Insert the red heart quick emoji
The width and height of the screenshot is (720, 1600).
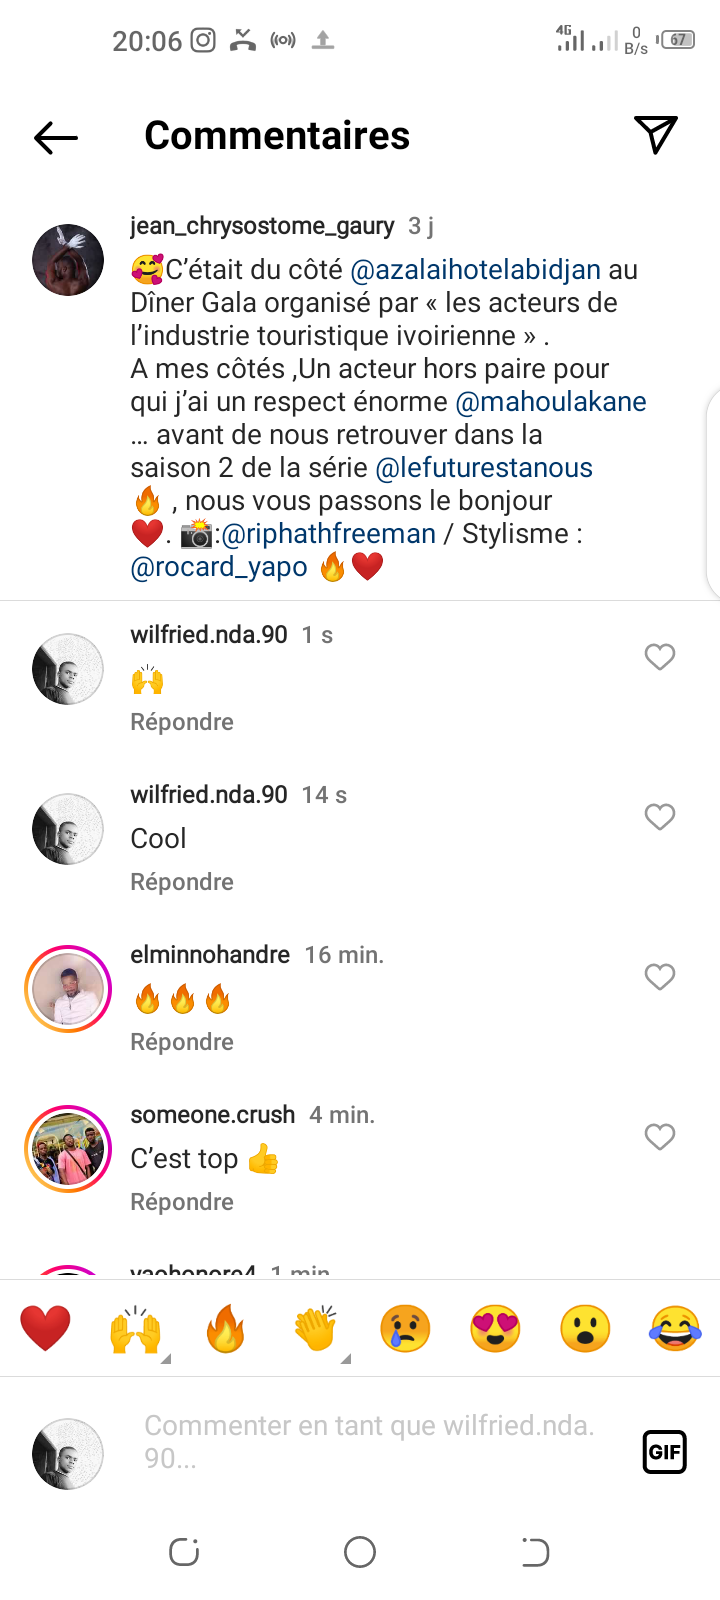[46, 1329]
